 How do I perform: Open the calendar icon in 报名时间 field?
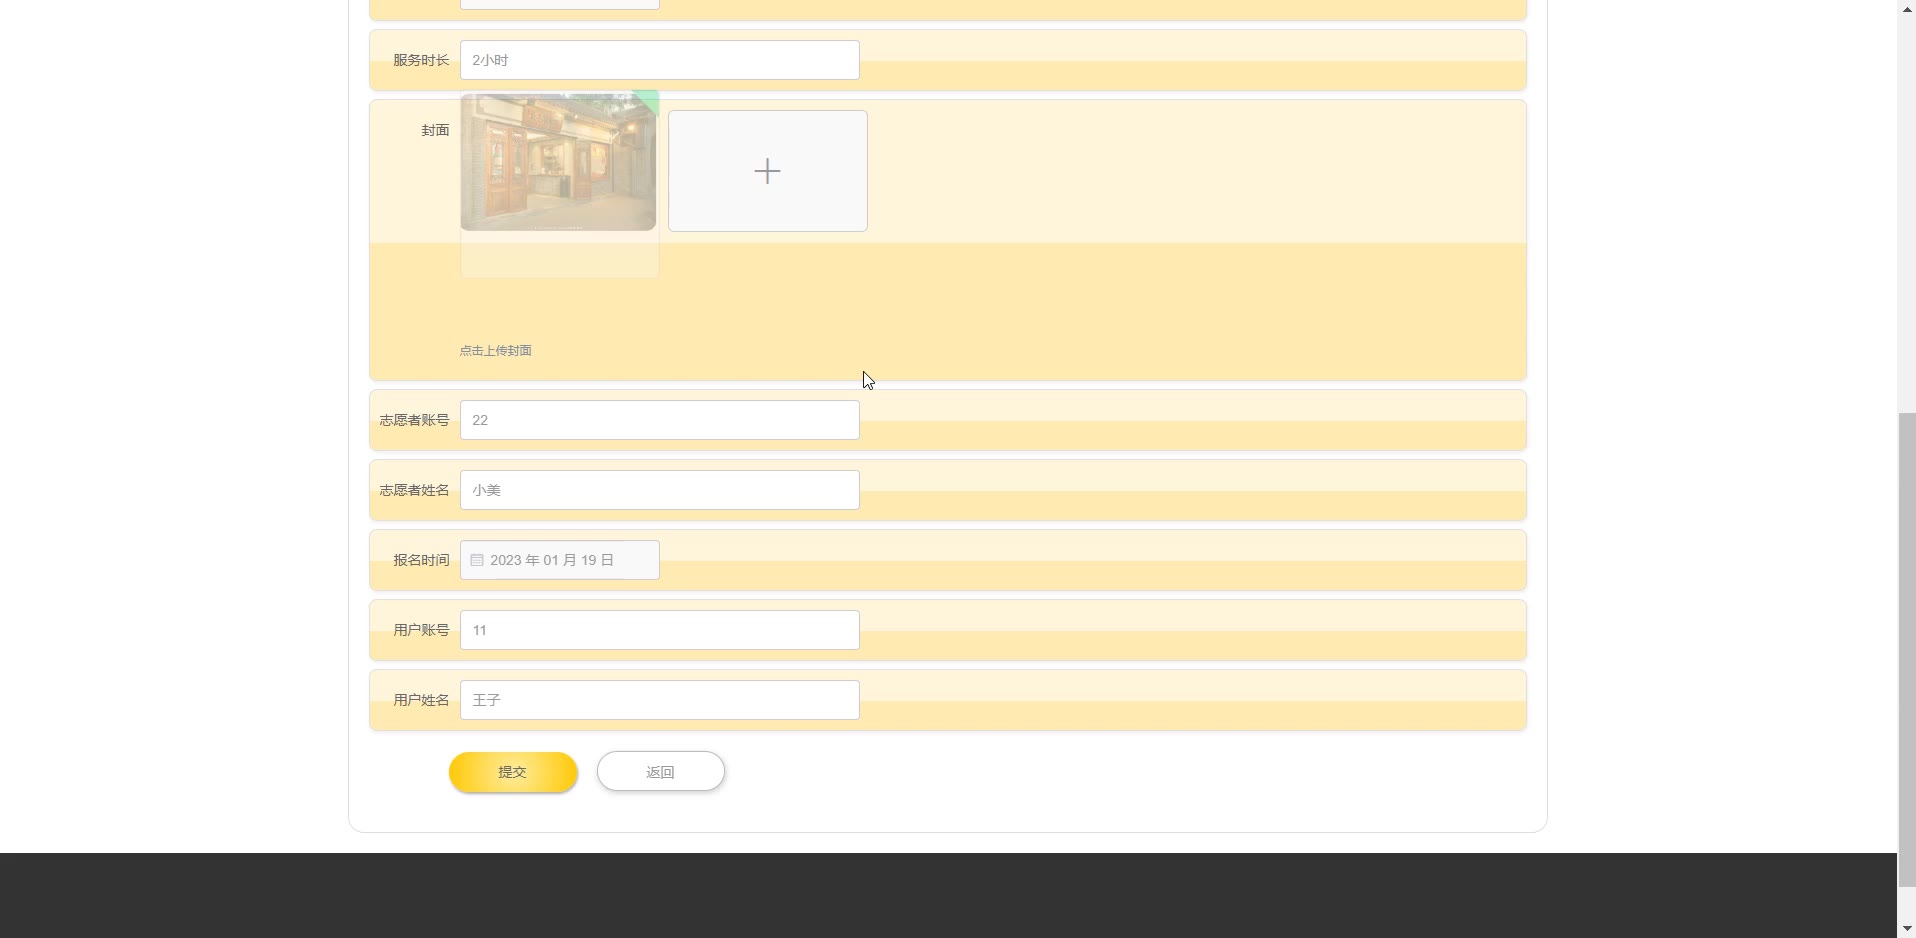click(477, 560)
